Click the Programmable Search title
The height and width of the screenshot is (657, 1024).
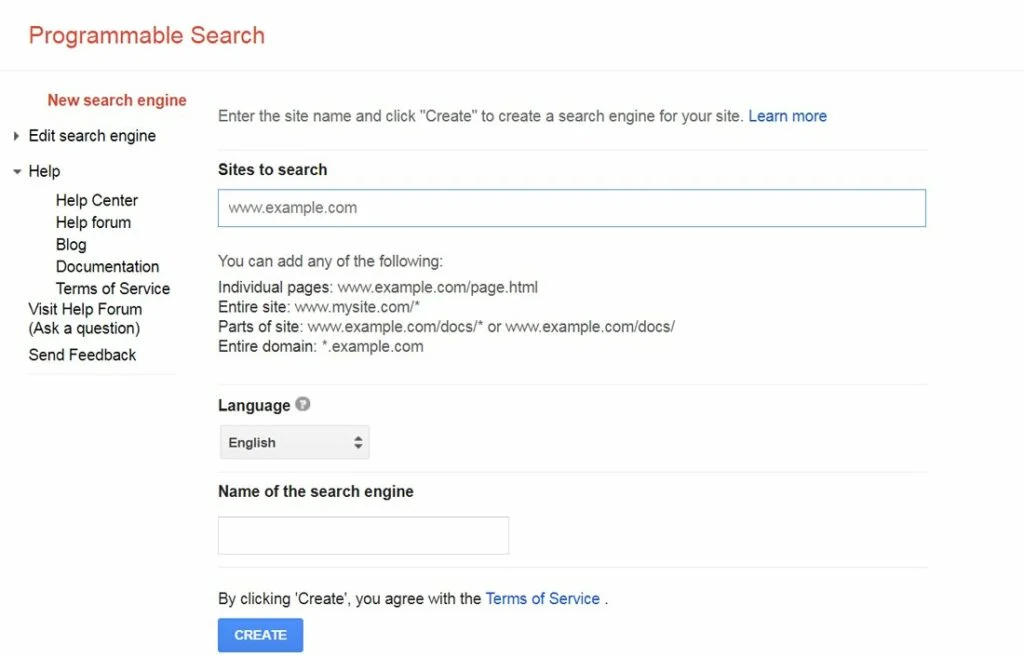(x=146, y=35)
